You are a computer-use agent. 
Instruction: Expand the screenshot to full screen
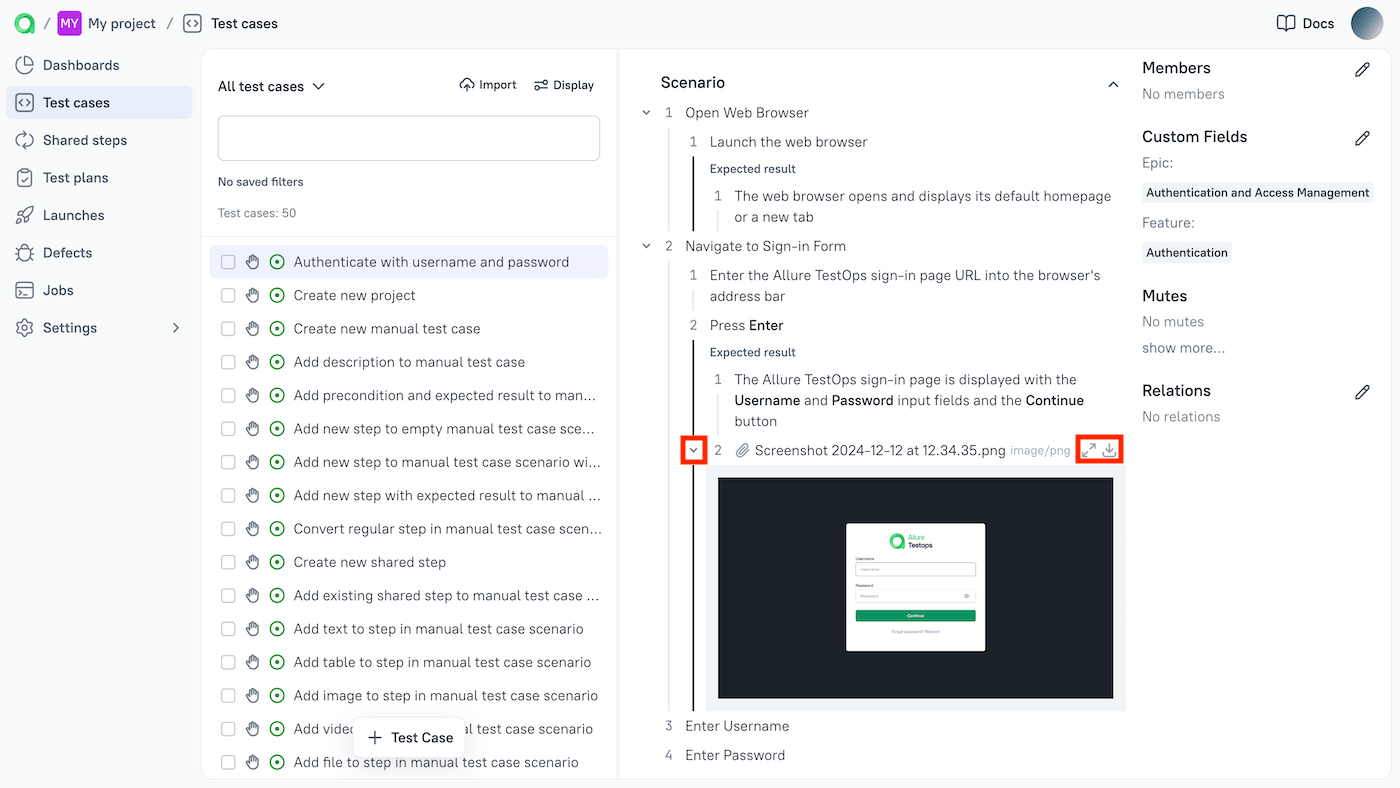tap(1089, 450)
